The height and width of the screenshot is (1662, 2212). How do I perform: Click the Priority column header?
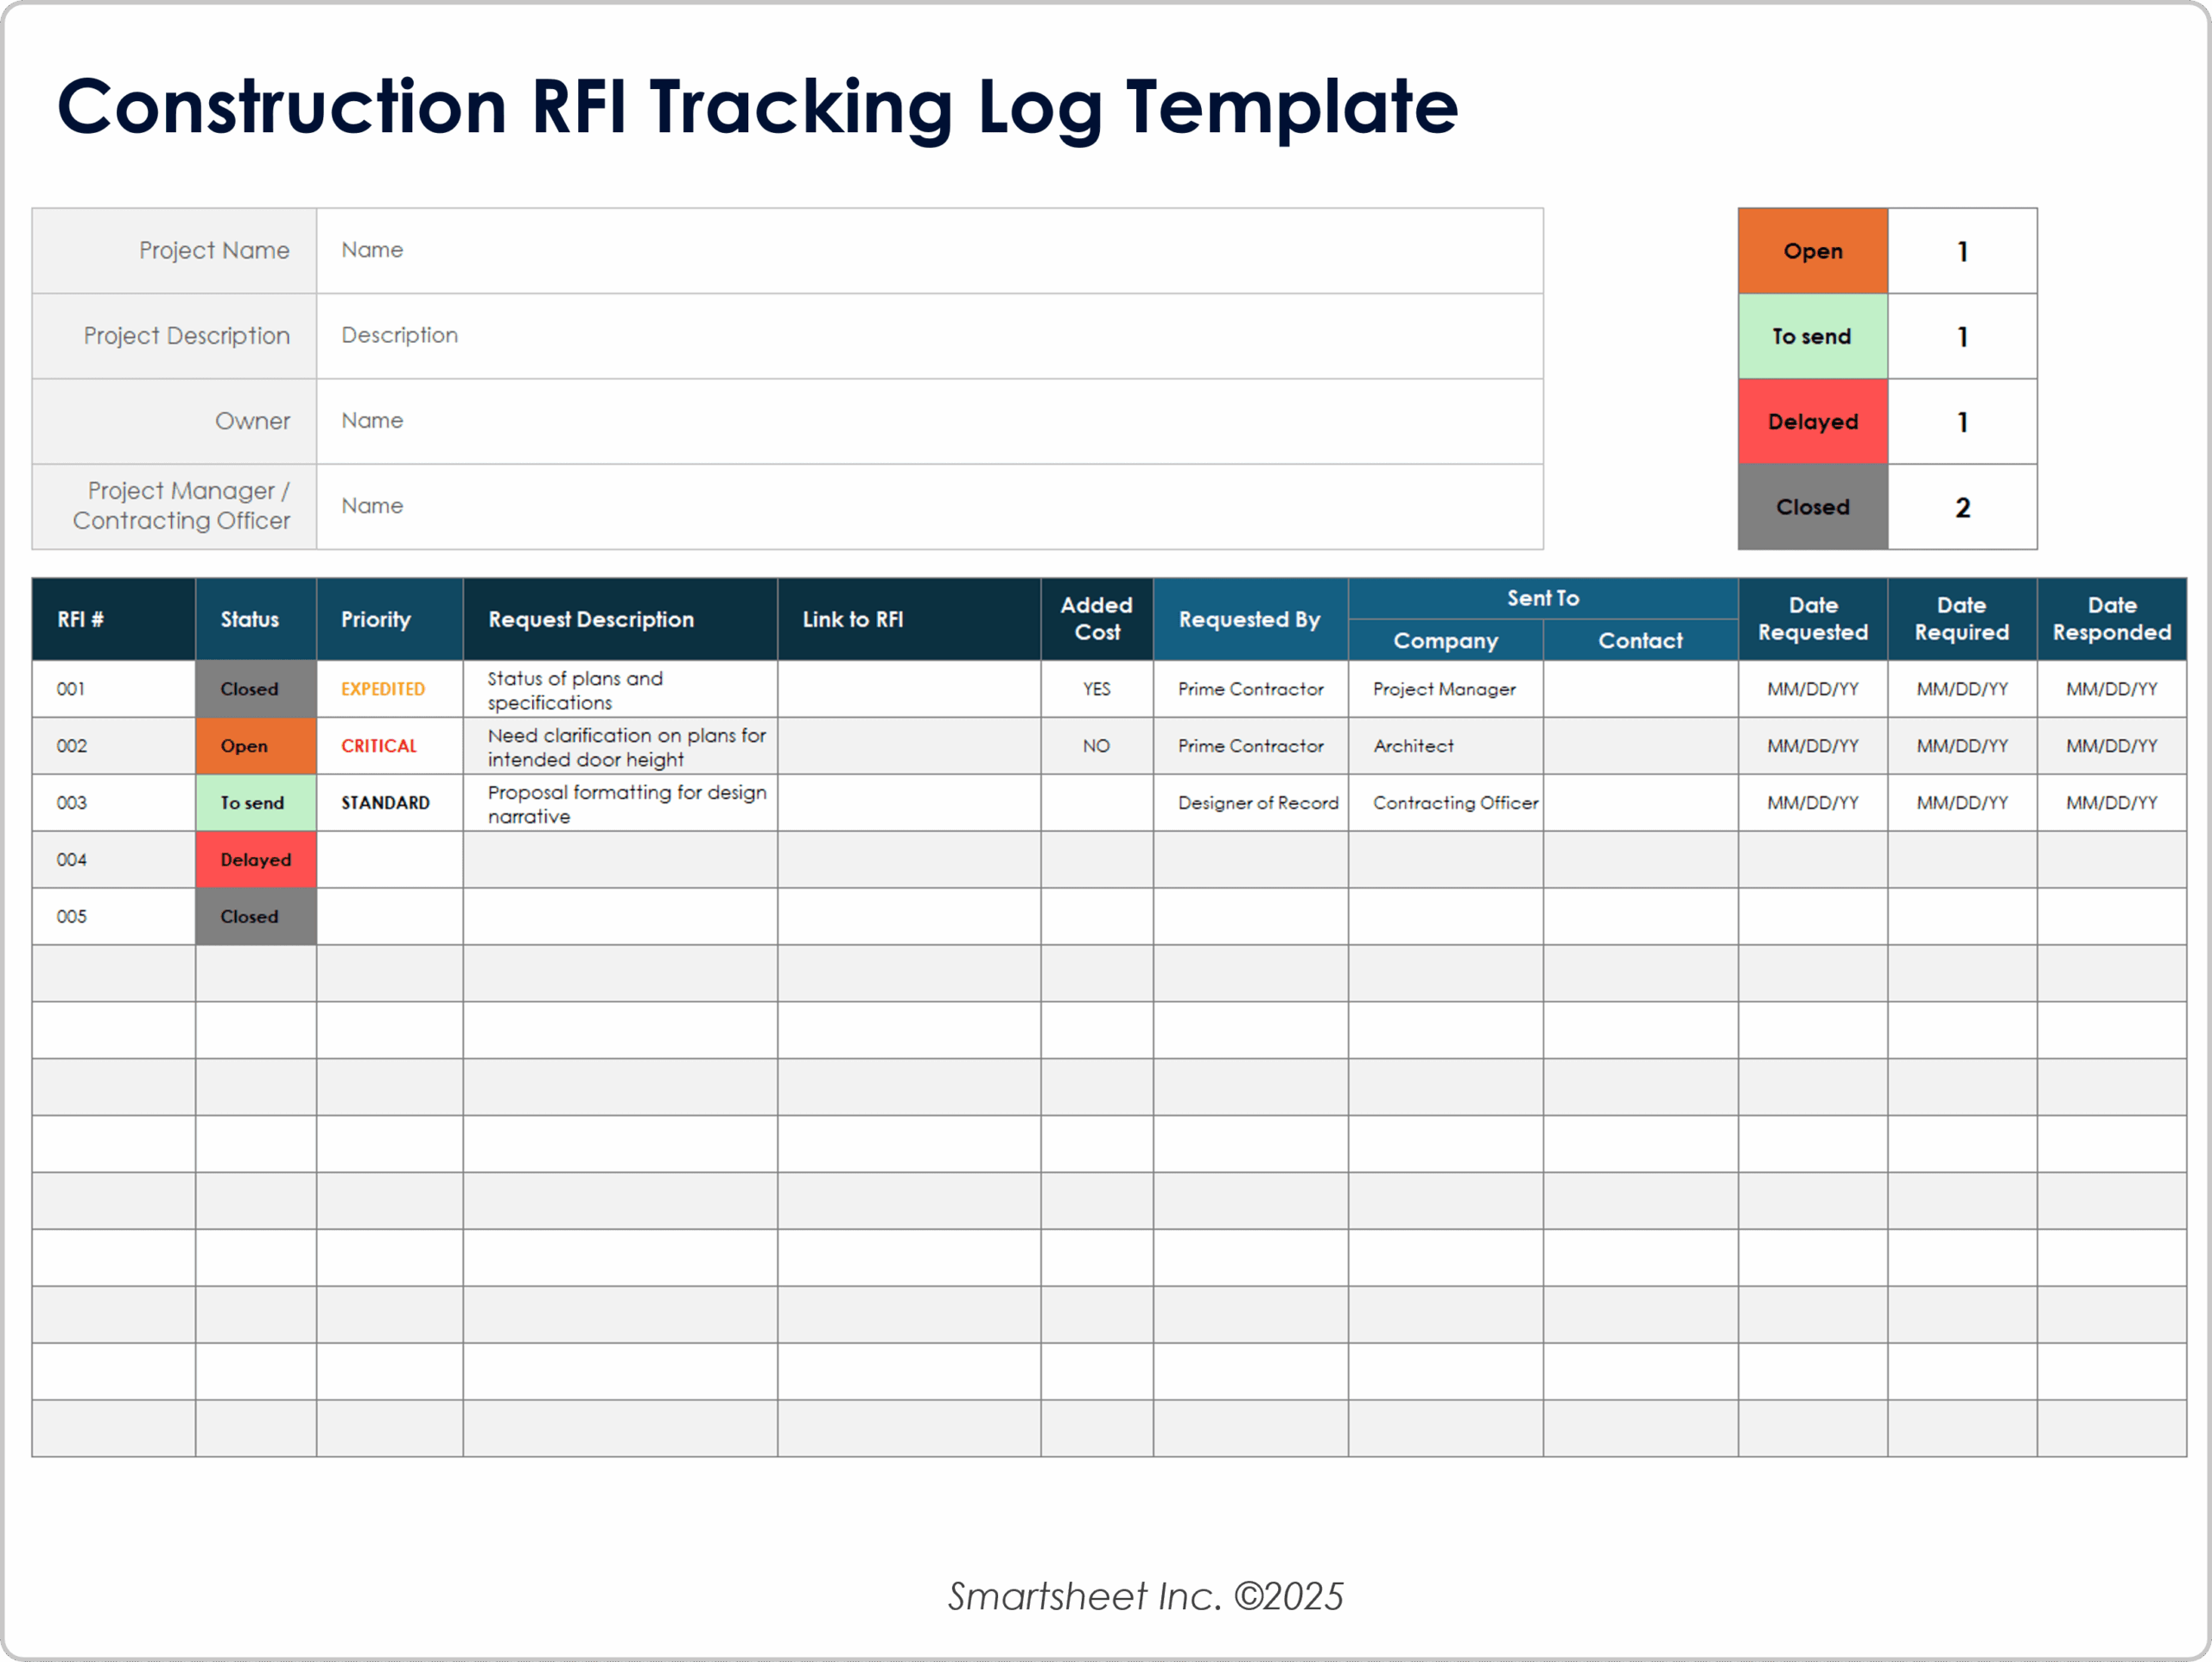pyautogui.click(x=390, y=619)
